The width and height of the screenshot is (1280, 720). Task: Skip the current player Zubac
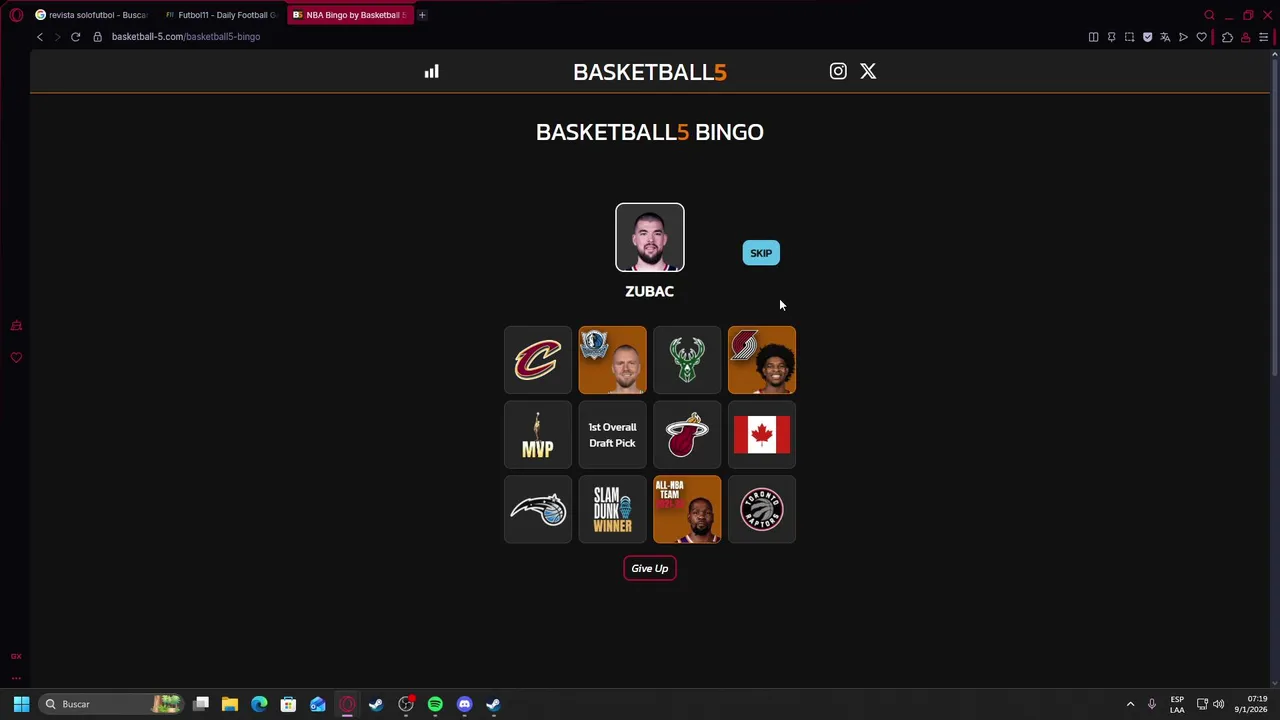pyautogui.click(x=761, y=253)
